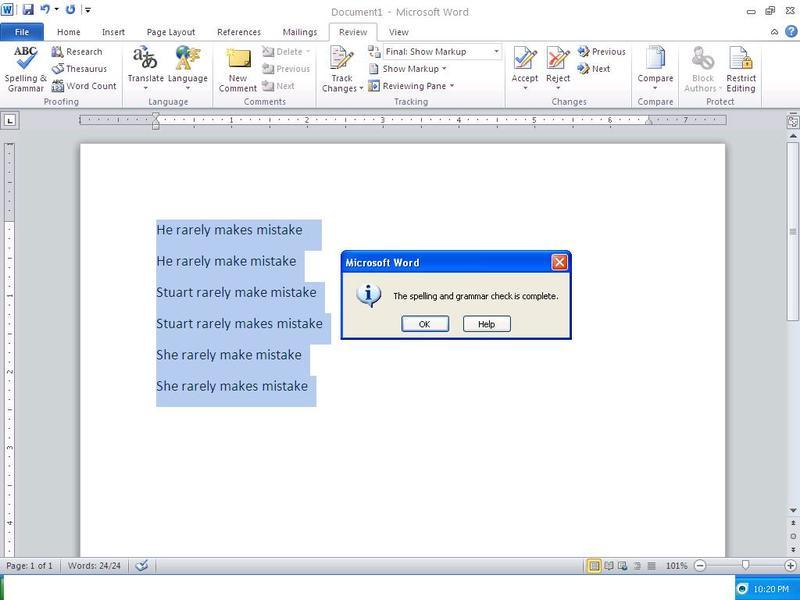Open the undo history dropdown arrow

click(56, 10)
